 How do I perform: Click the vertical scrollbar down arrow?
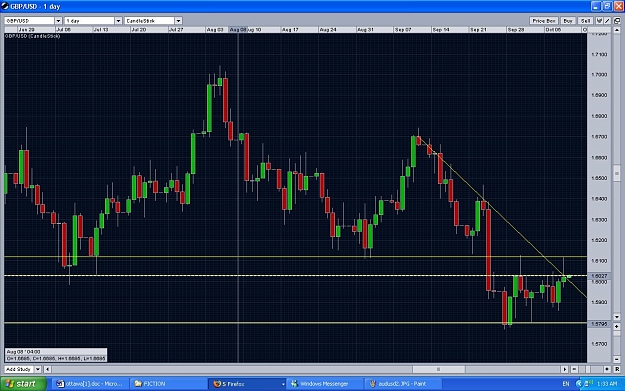pyautogui.click(x=617, y=317)
